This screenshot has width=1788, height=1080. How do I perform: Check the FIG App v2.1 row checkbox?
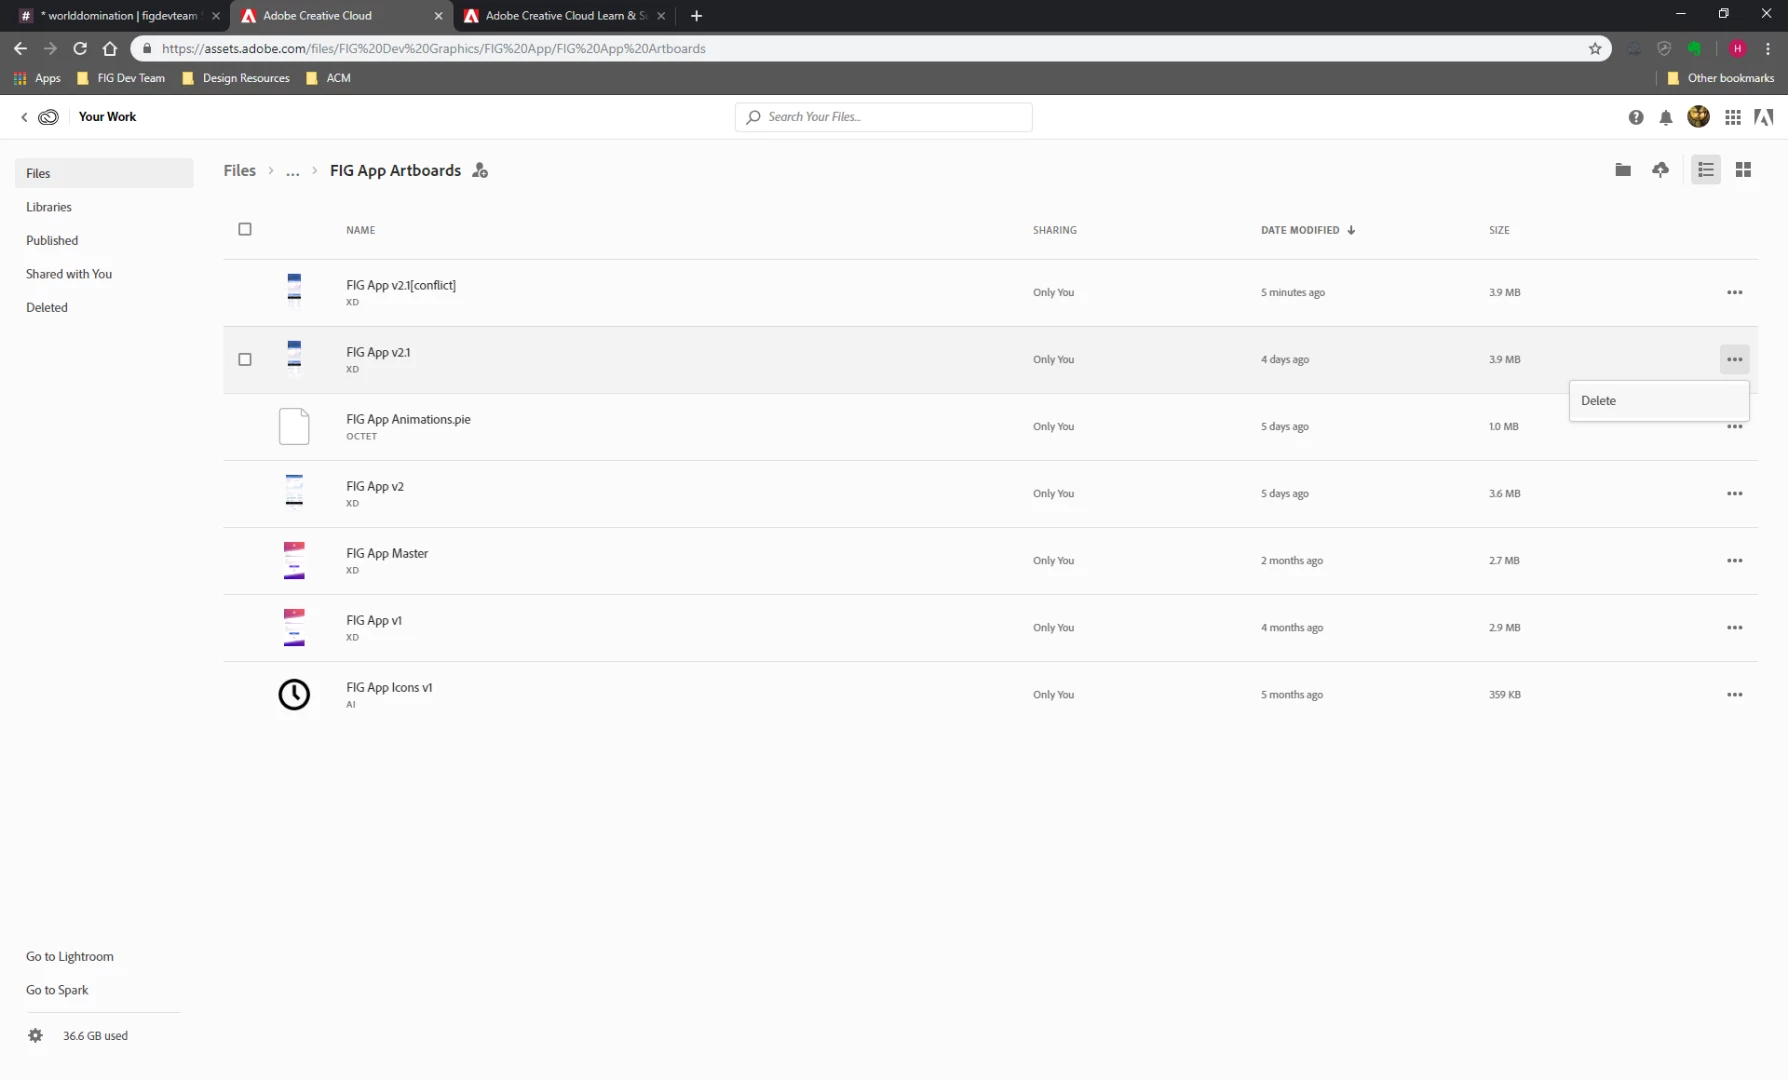point(245,359)
